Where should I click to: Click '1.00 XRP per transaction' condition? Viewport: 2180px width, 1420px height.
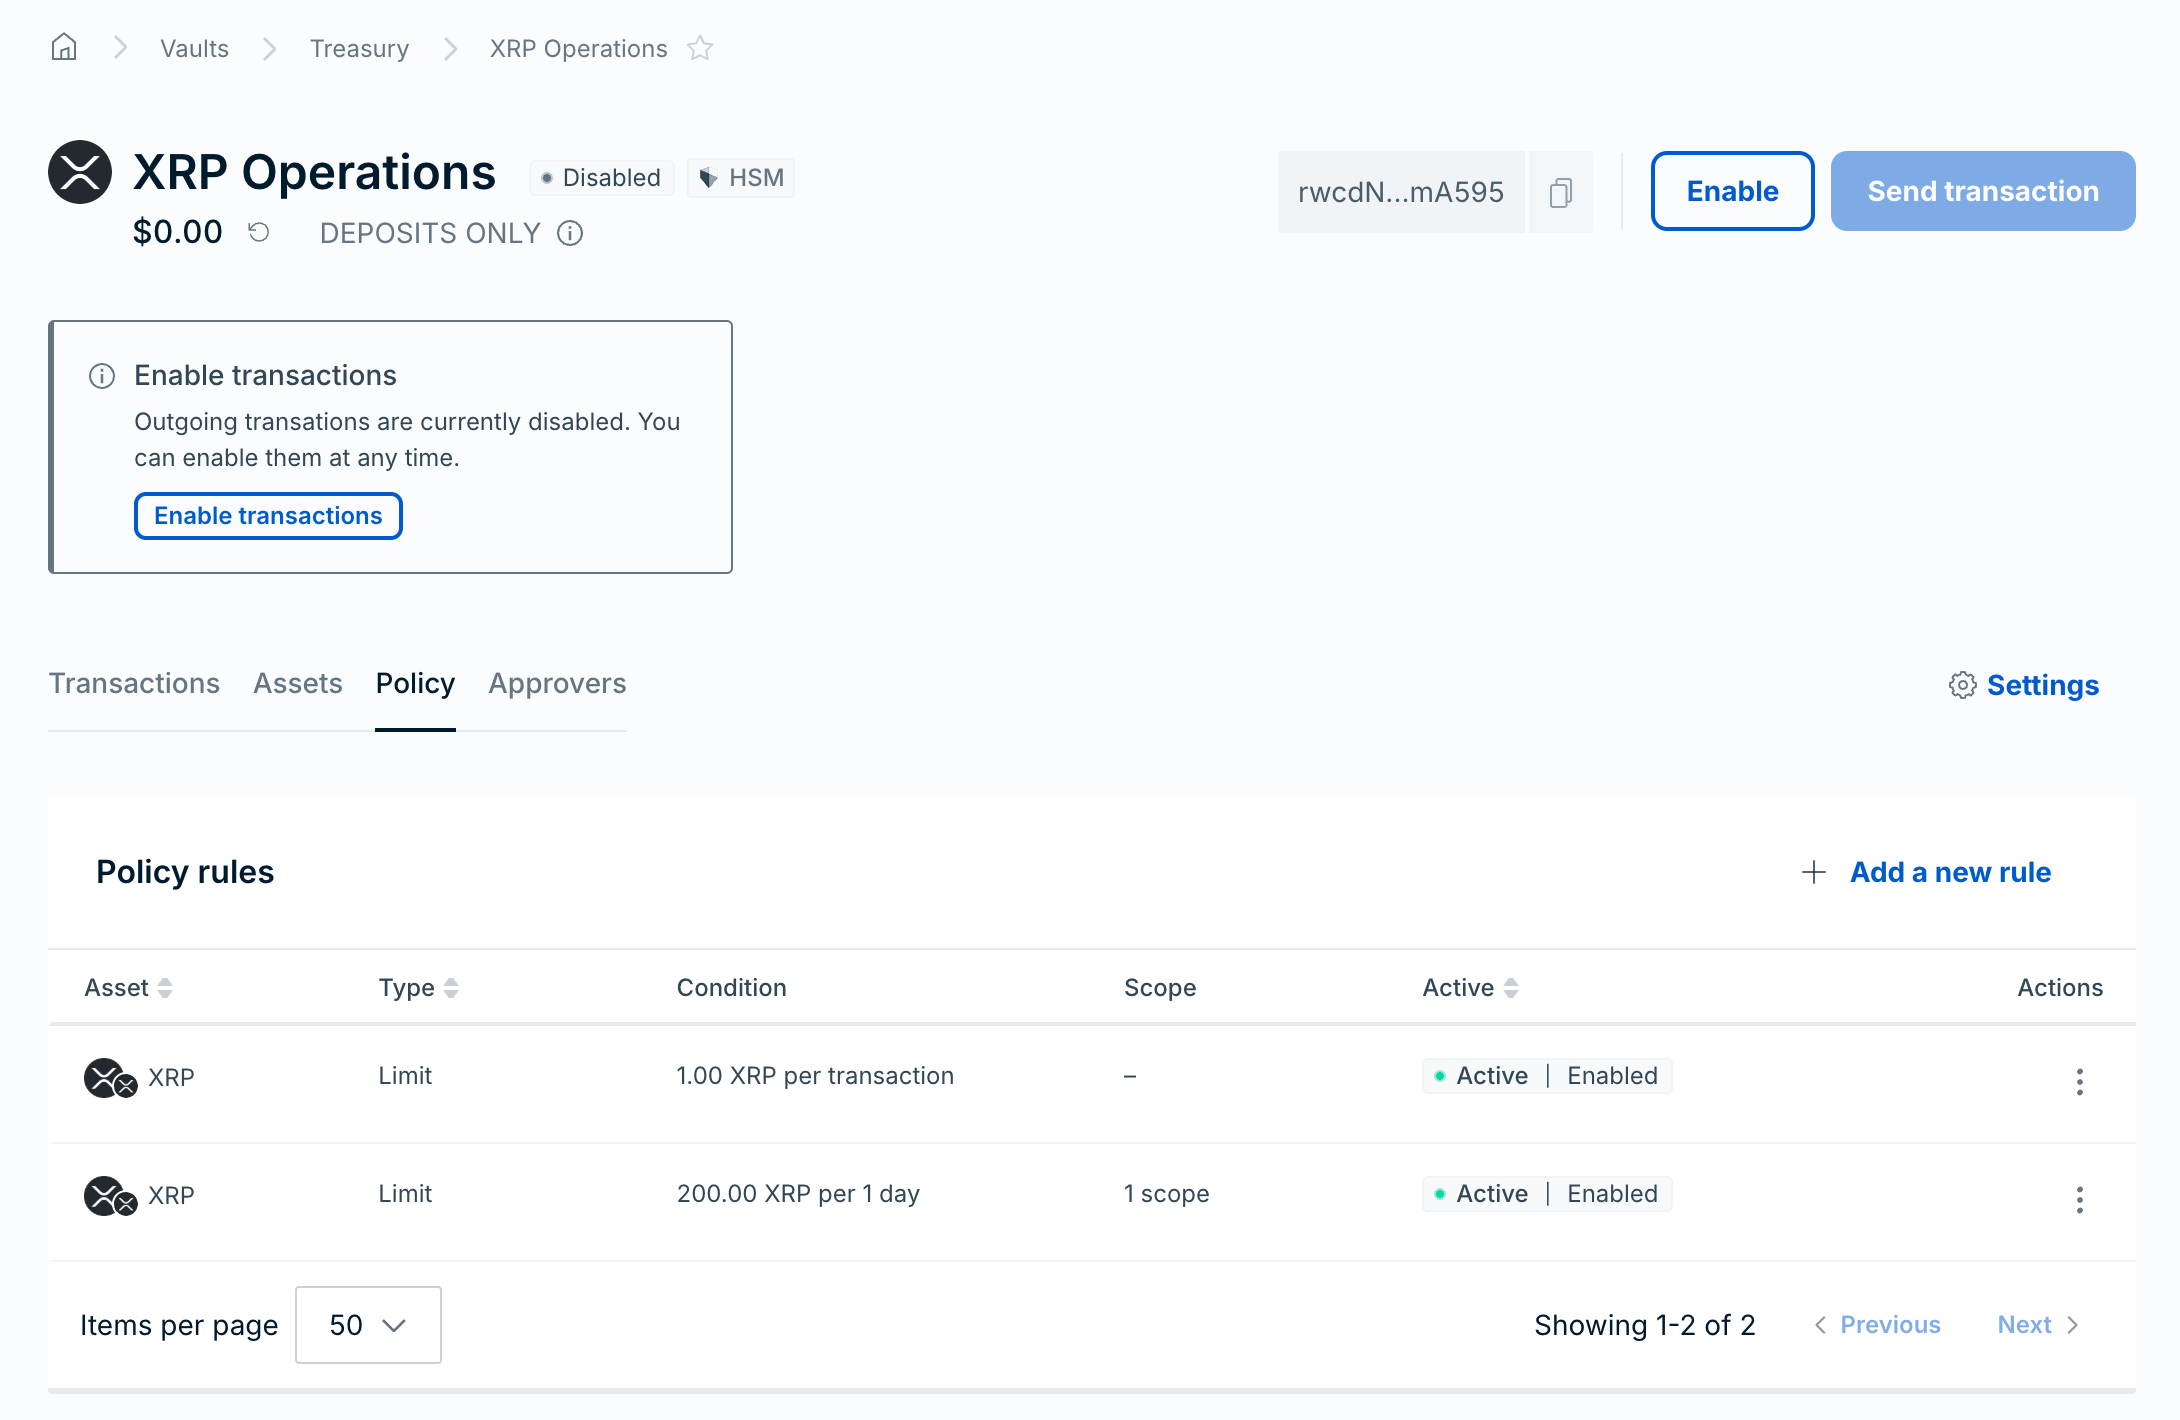pos(815,1076)
